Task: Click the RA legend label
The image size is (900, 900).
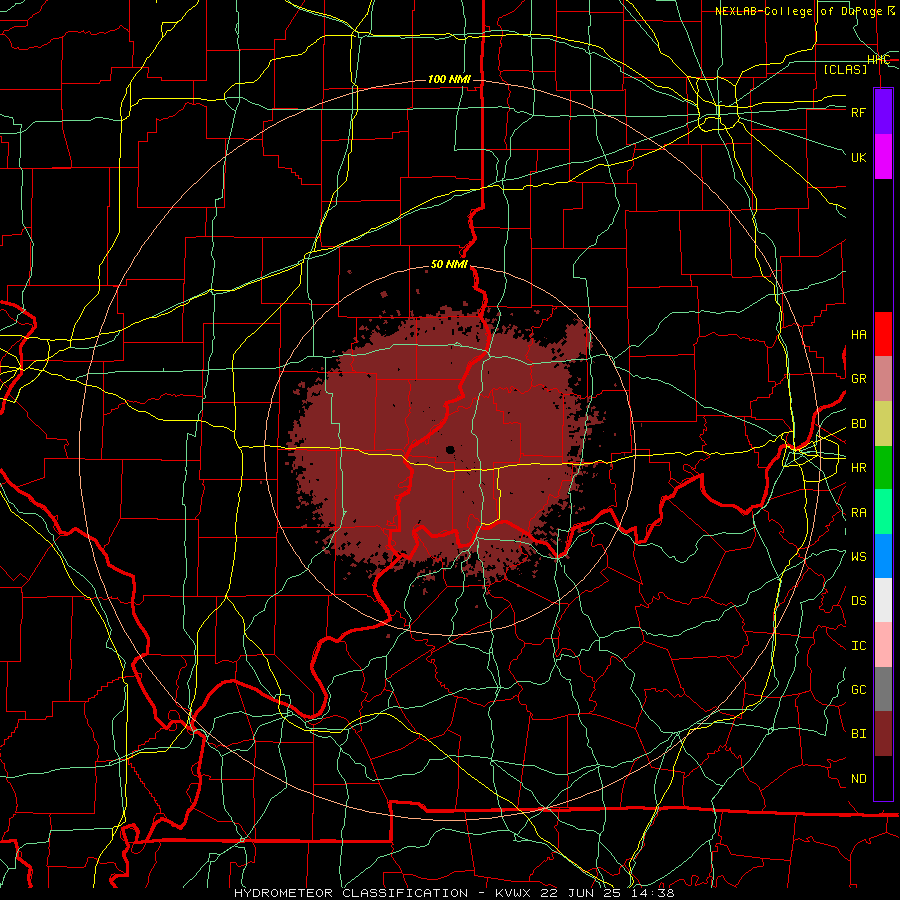Action: point(858,512)
